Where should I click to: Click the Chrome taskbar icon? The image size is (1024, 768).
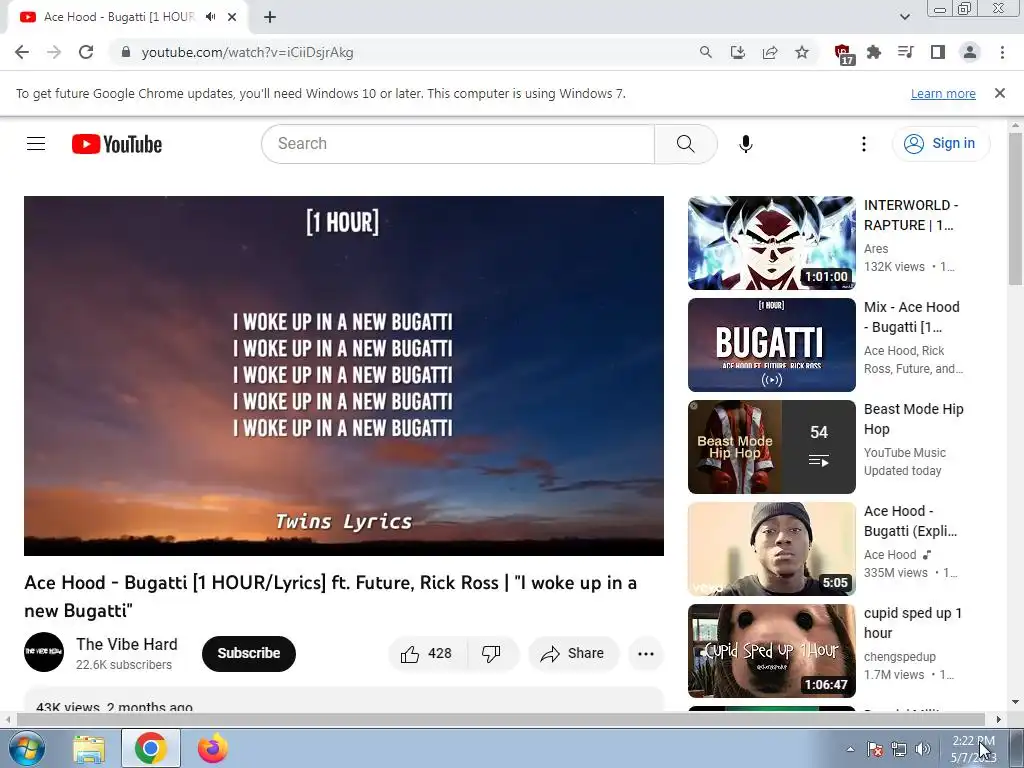coord(150,748)
